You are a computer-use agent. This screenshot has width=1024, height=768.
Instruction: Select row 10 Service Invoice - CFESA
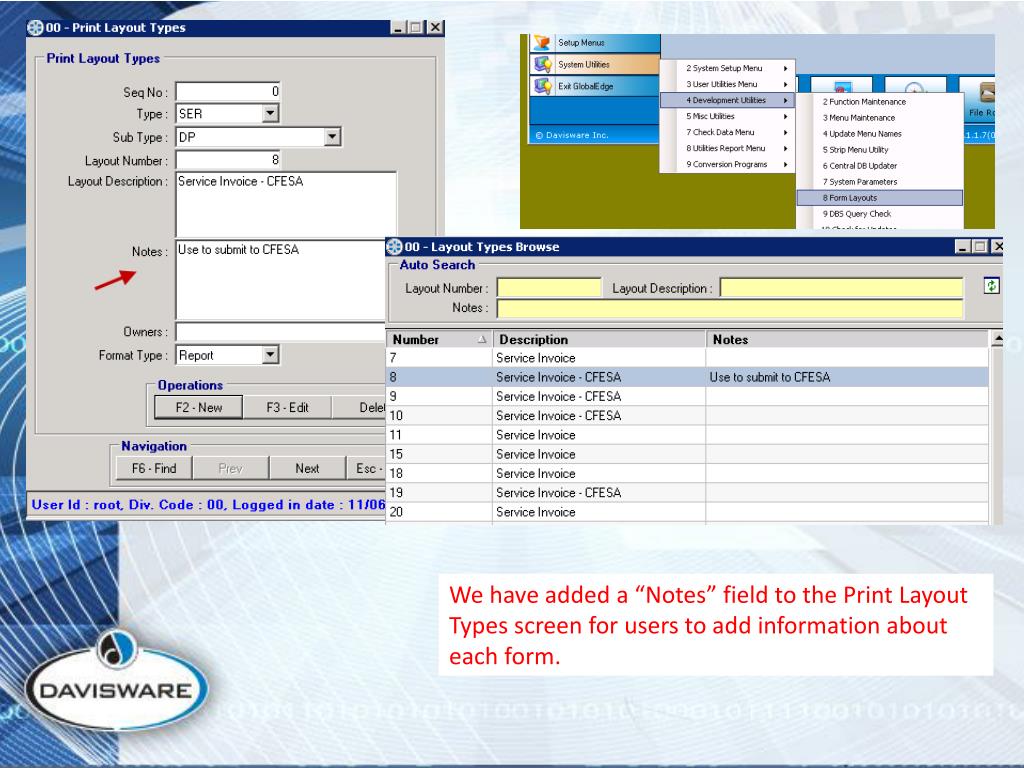point(687,415)
